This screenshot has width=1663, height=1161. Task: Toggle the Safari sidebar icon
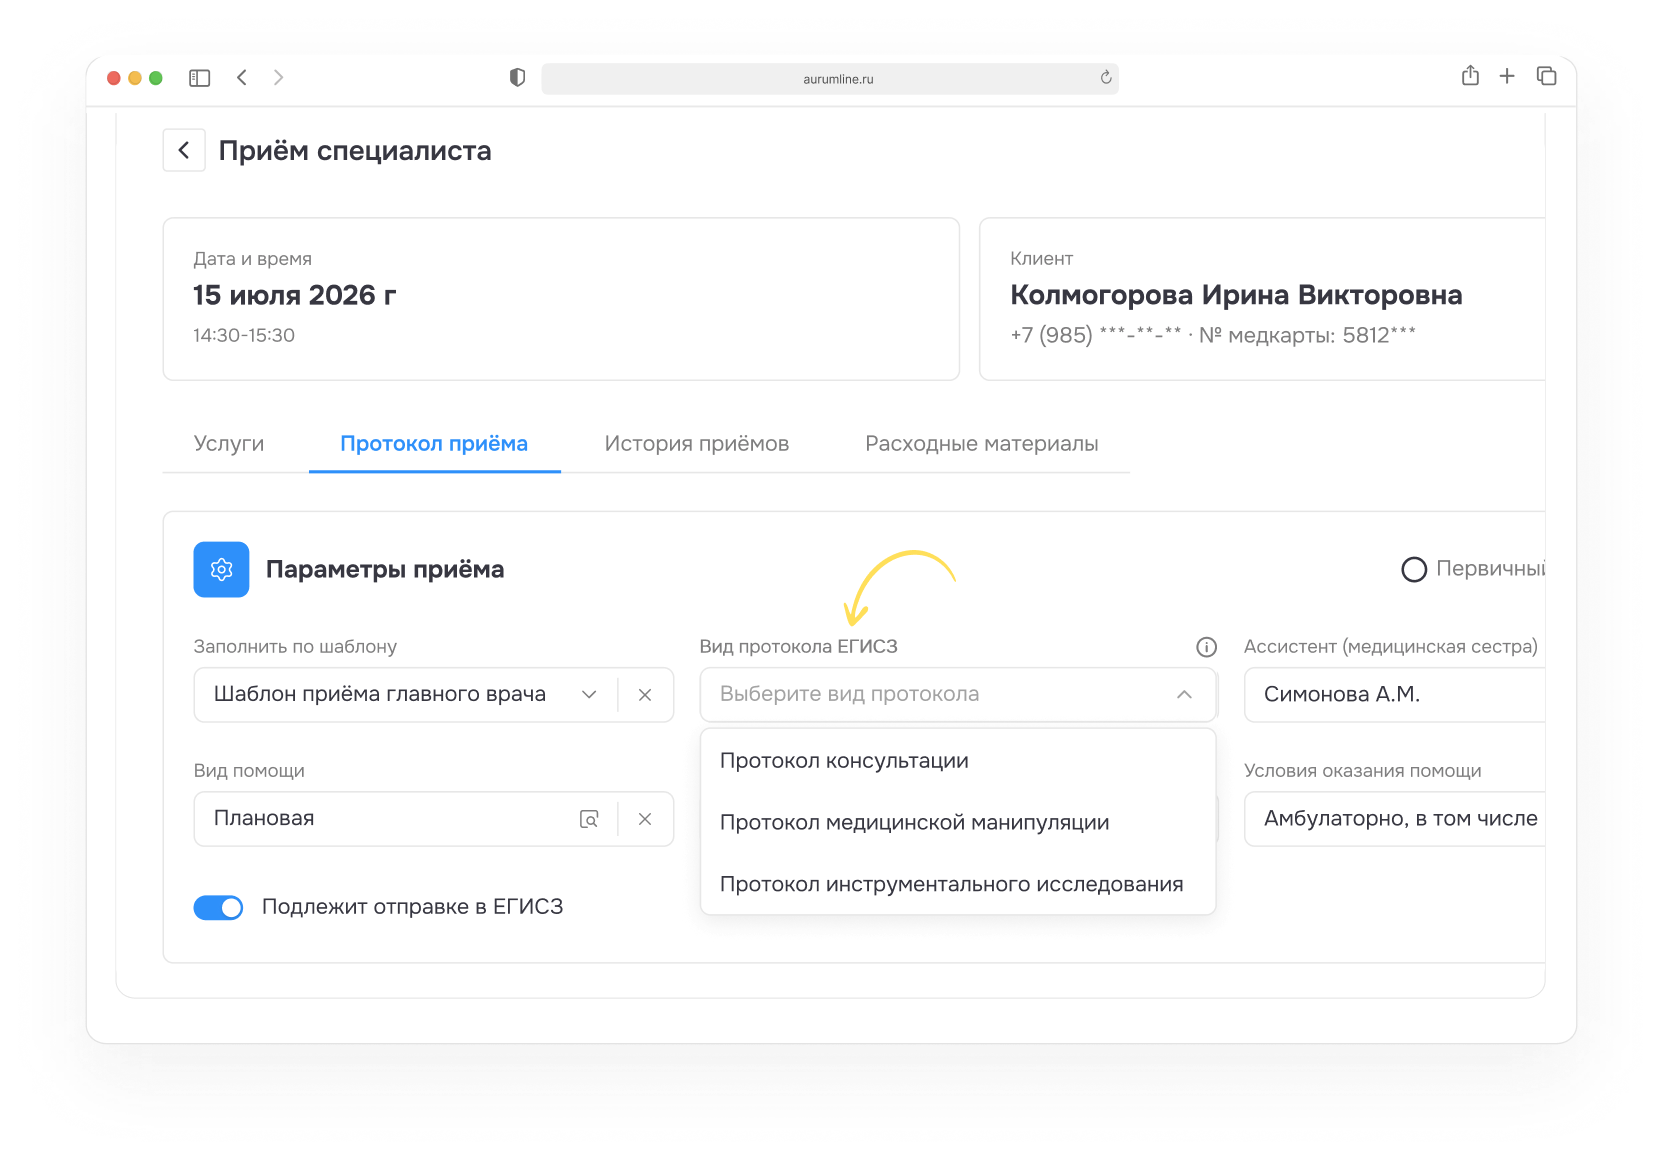(200, 78)
